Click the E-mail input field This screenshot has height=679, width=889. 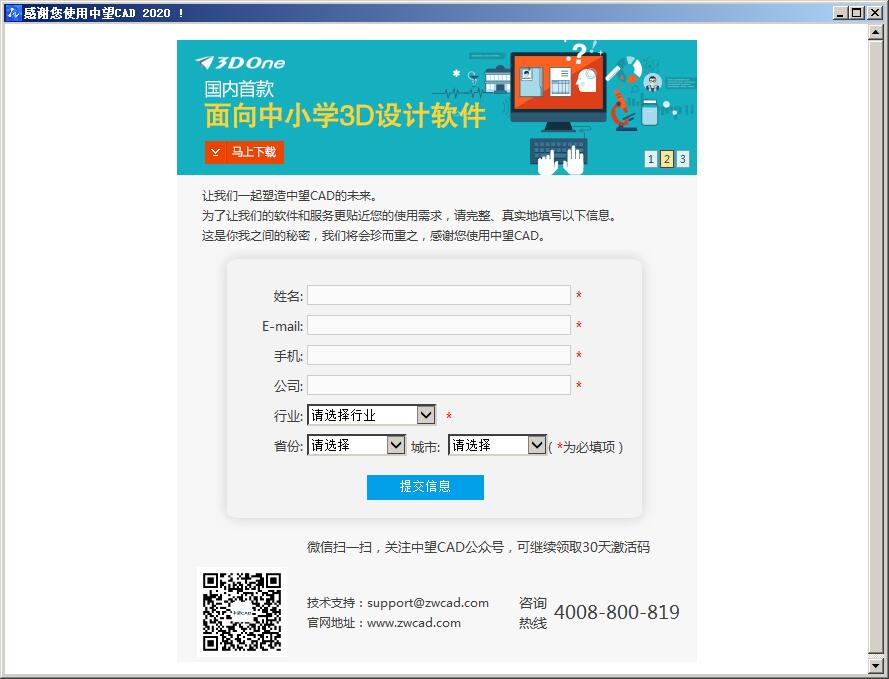click(439, 325)
